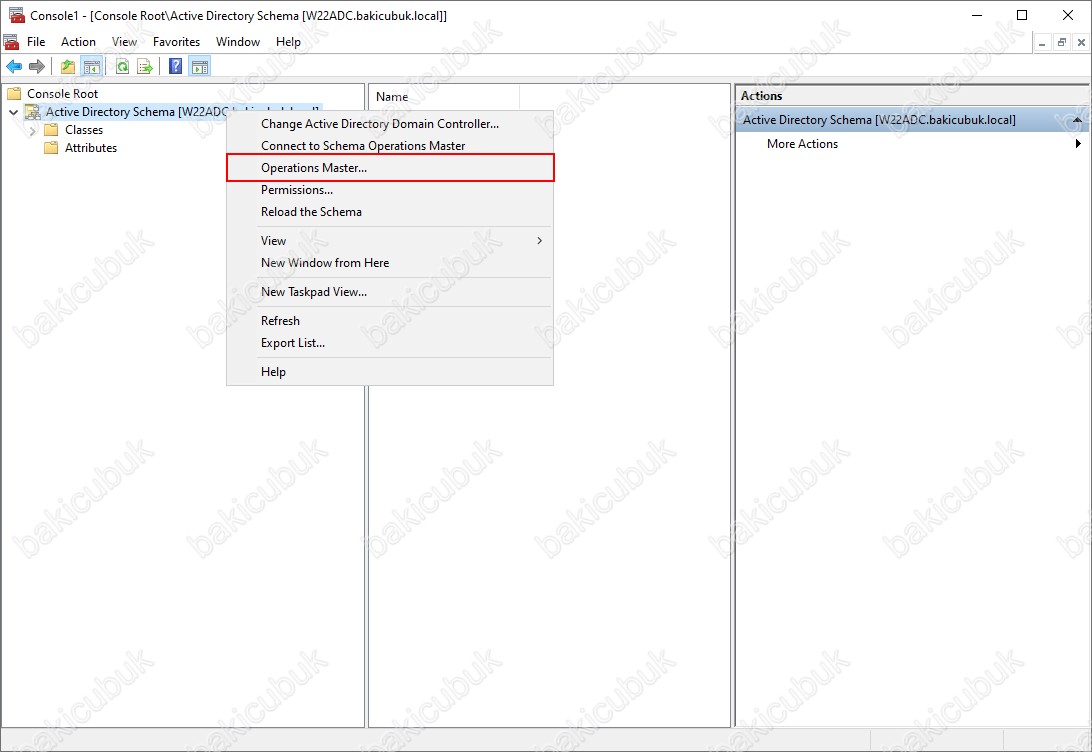Image resolution: width=1092 pixels, height=752 pixels.
Task: Minimize the inner MDI child window
Action: pos(1042,42)
